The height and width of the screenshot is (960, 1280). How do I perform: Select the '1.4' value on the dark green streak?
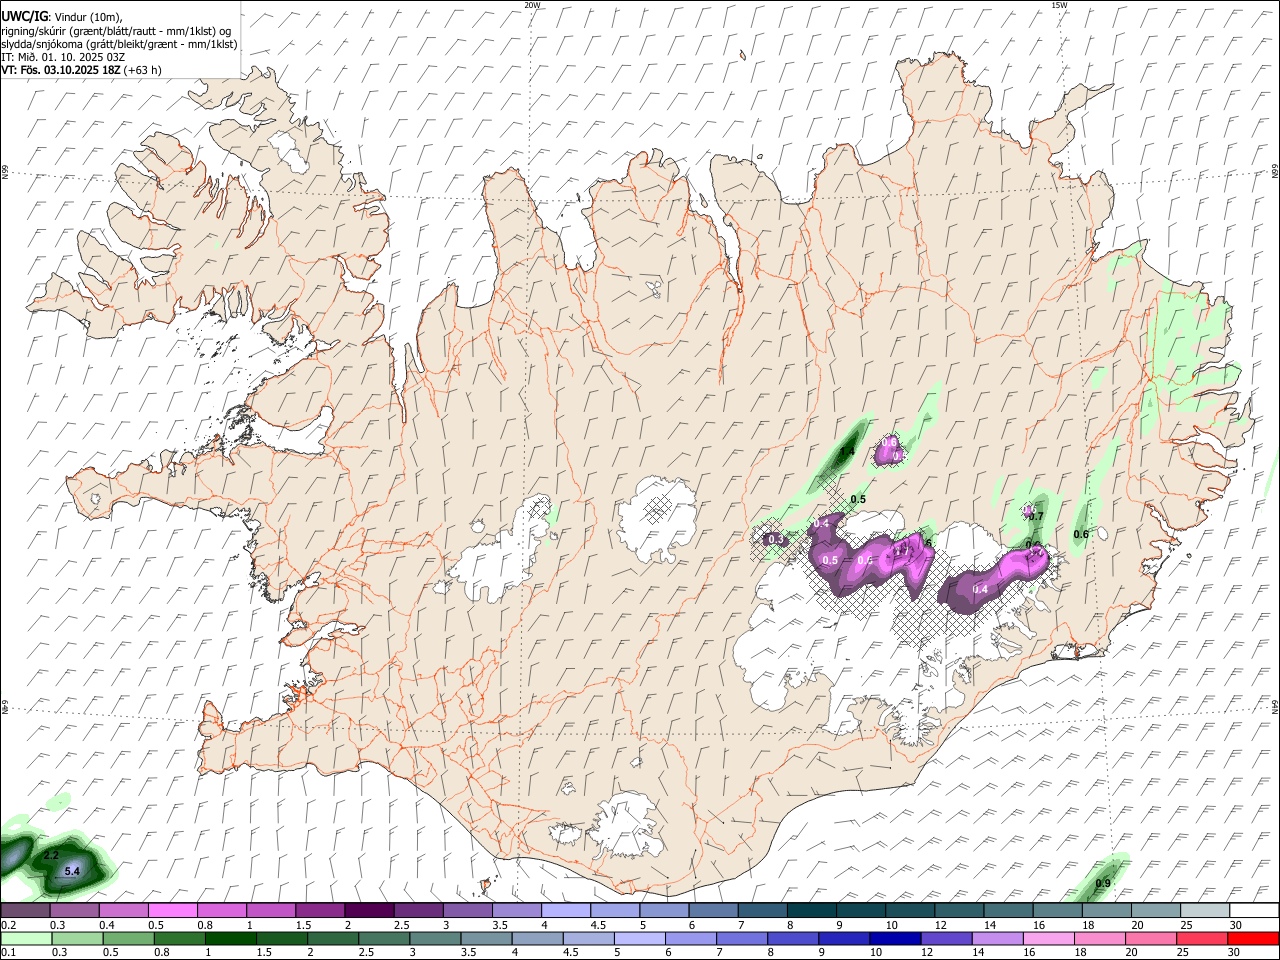pos(847,453)
